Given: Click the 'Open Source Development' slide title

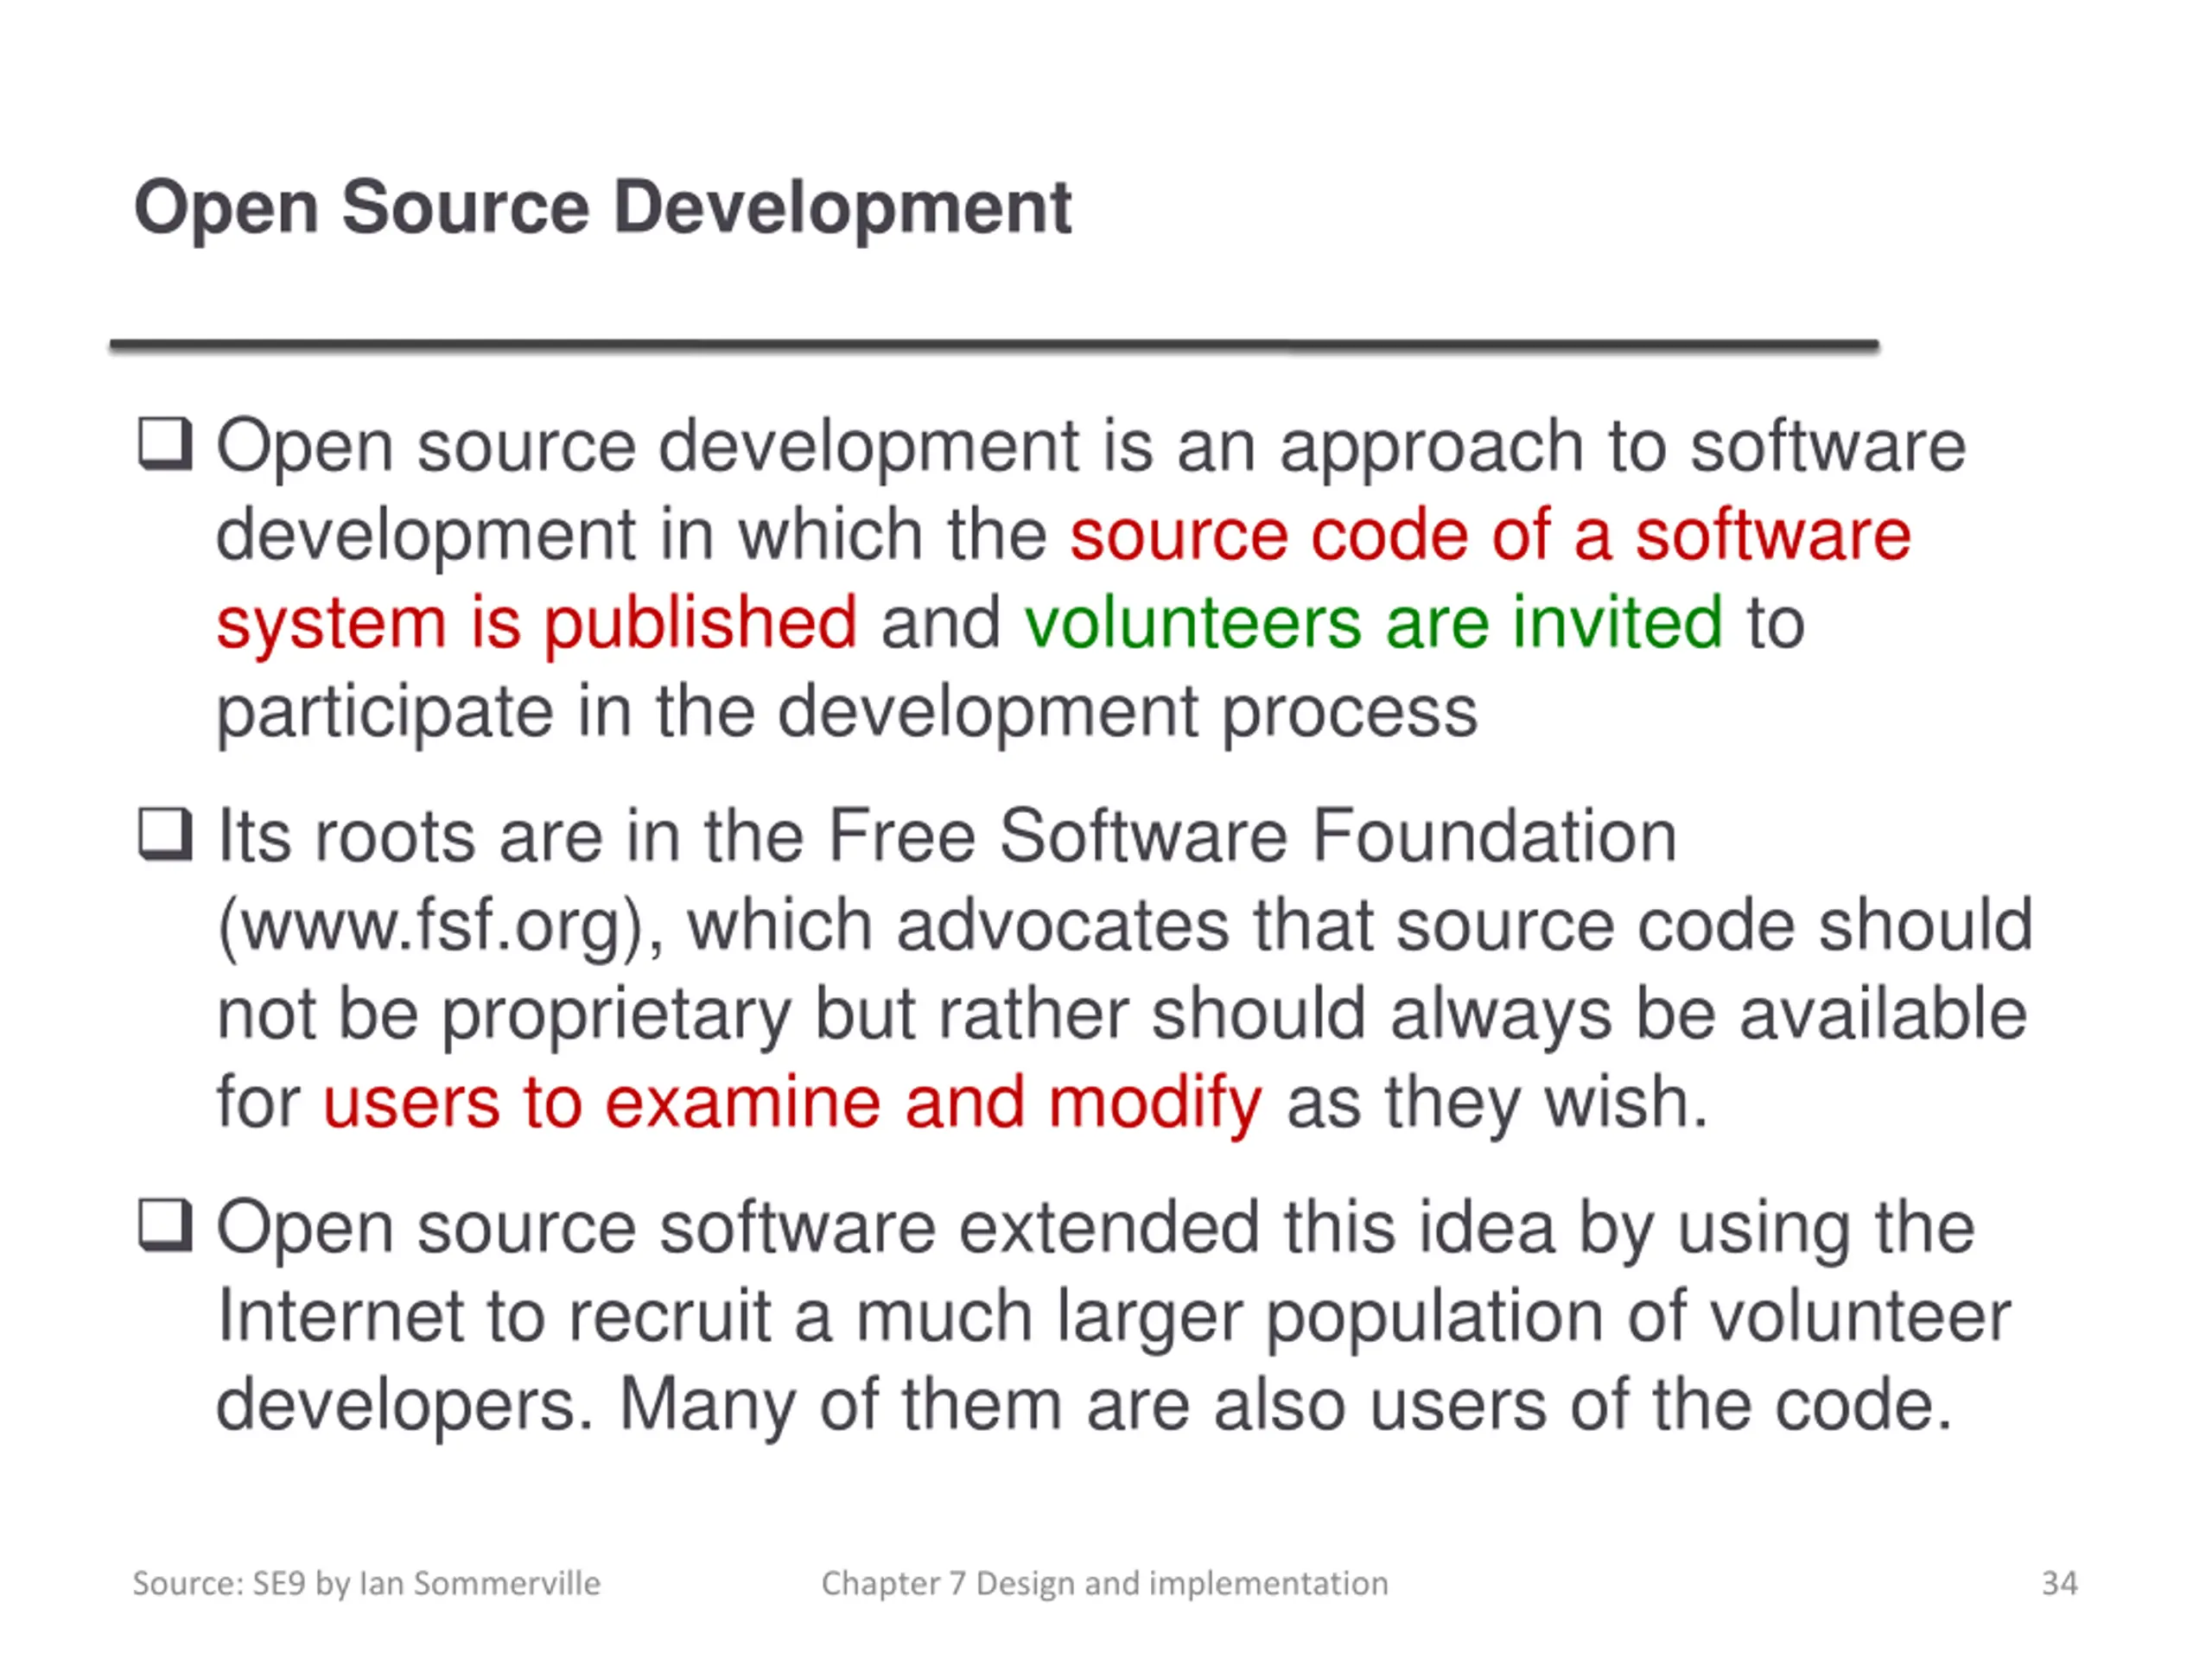Looking at the screenshot, I should (603, 209).
